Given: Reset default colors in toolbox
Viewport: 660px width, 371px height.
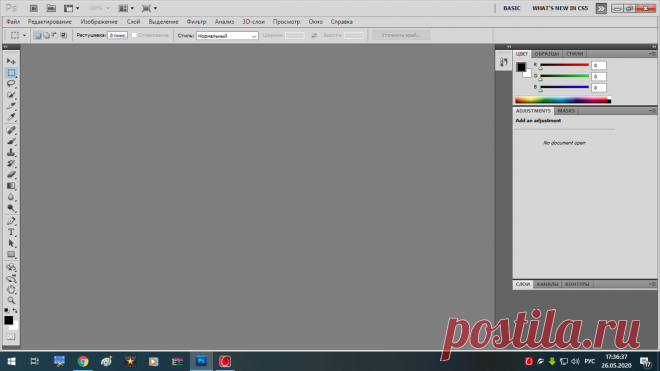Looking at the screenshot, I should coord(7,311).
